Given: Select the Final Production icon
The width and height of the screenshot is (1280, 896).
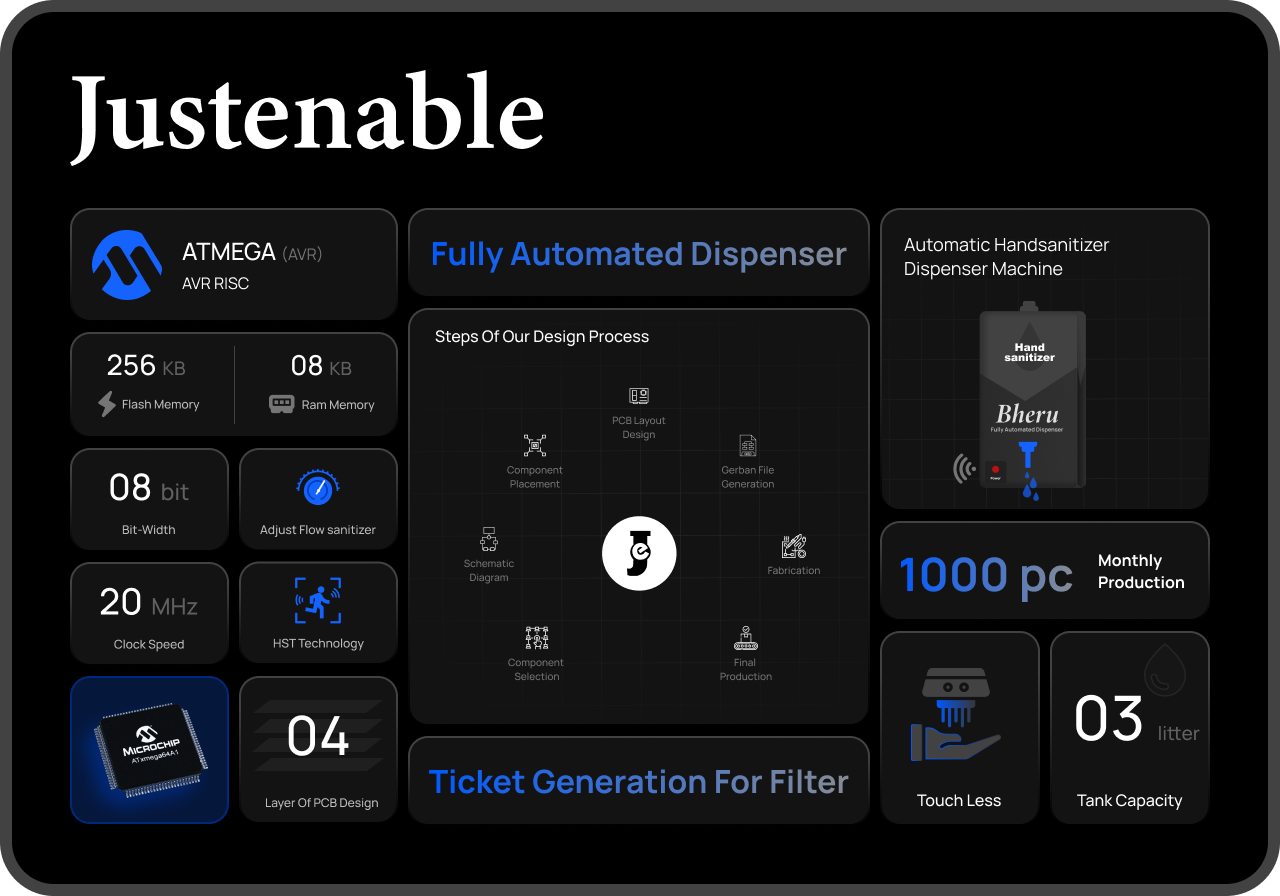Looking at the screenshot, I should (x=746, y=638).
